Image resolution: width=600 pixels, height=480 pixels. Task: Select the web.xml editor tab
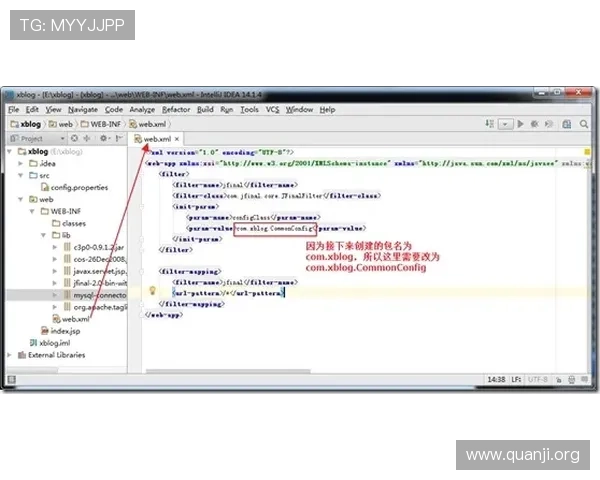tap(156, 139)
